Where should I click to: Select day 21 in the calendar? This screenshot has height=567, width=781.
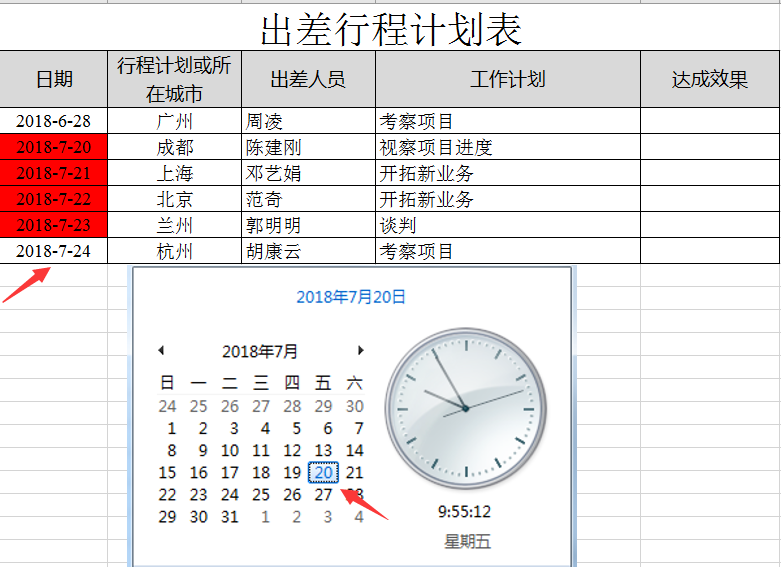pyautogui.click(x=355, y=472)
